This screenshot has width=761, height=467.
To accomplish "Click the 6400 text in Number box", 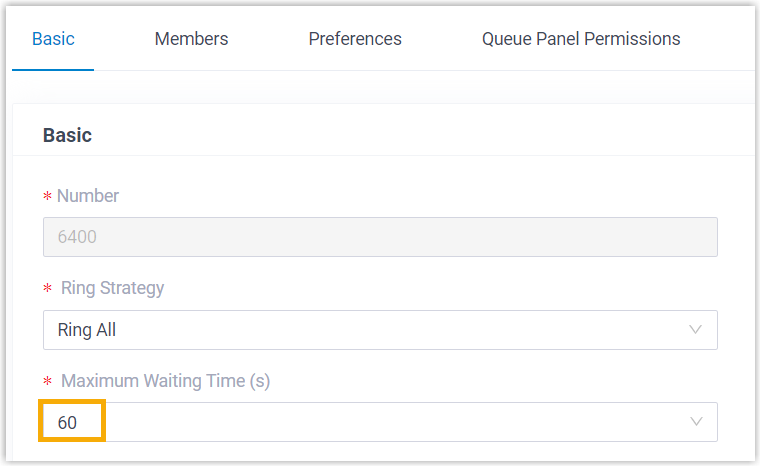I will tap(77, 238).
